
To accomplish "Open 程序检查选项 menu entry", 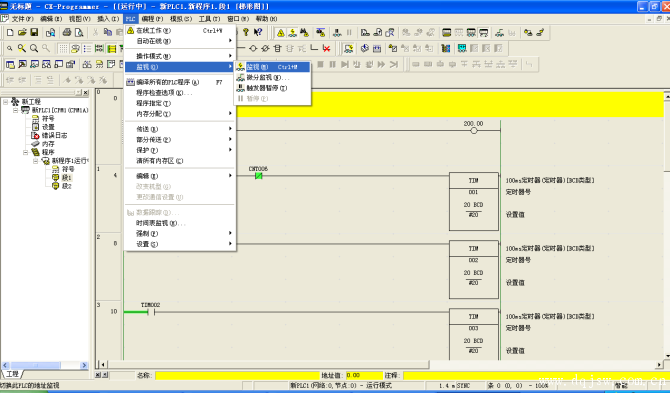I will coord(180,93).
